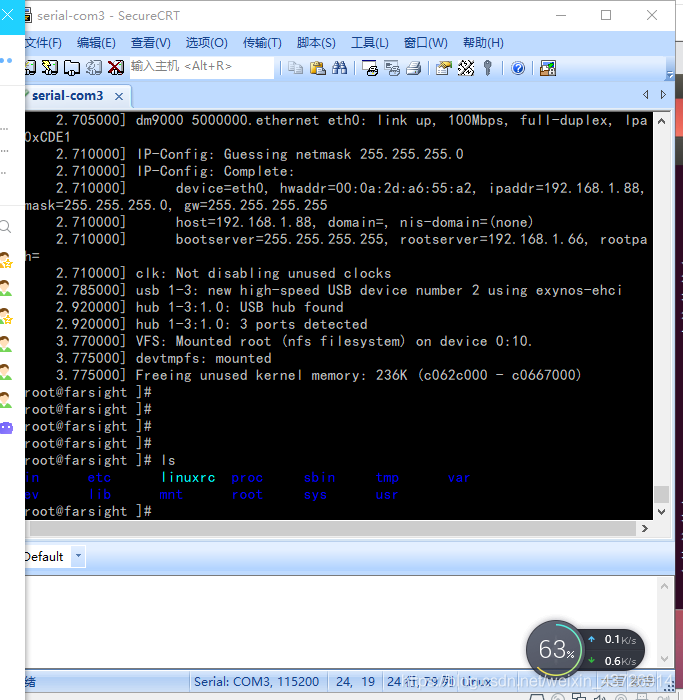The image size is (683, 700).
Task: Click 'linuxrc' in ls output
Action: (x=188, y=477)
